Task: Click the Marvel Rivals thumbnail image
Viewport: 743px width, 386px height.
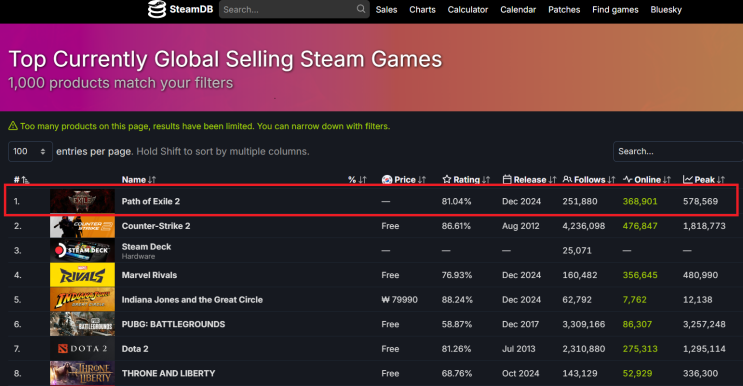Action: [82, 275]
